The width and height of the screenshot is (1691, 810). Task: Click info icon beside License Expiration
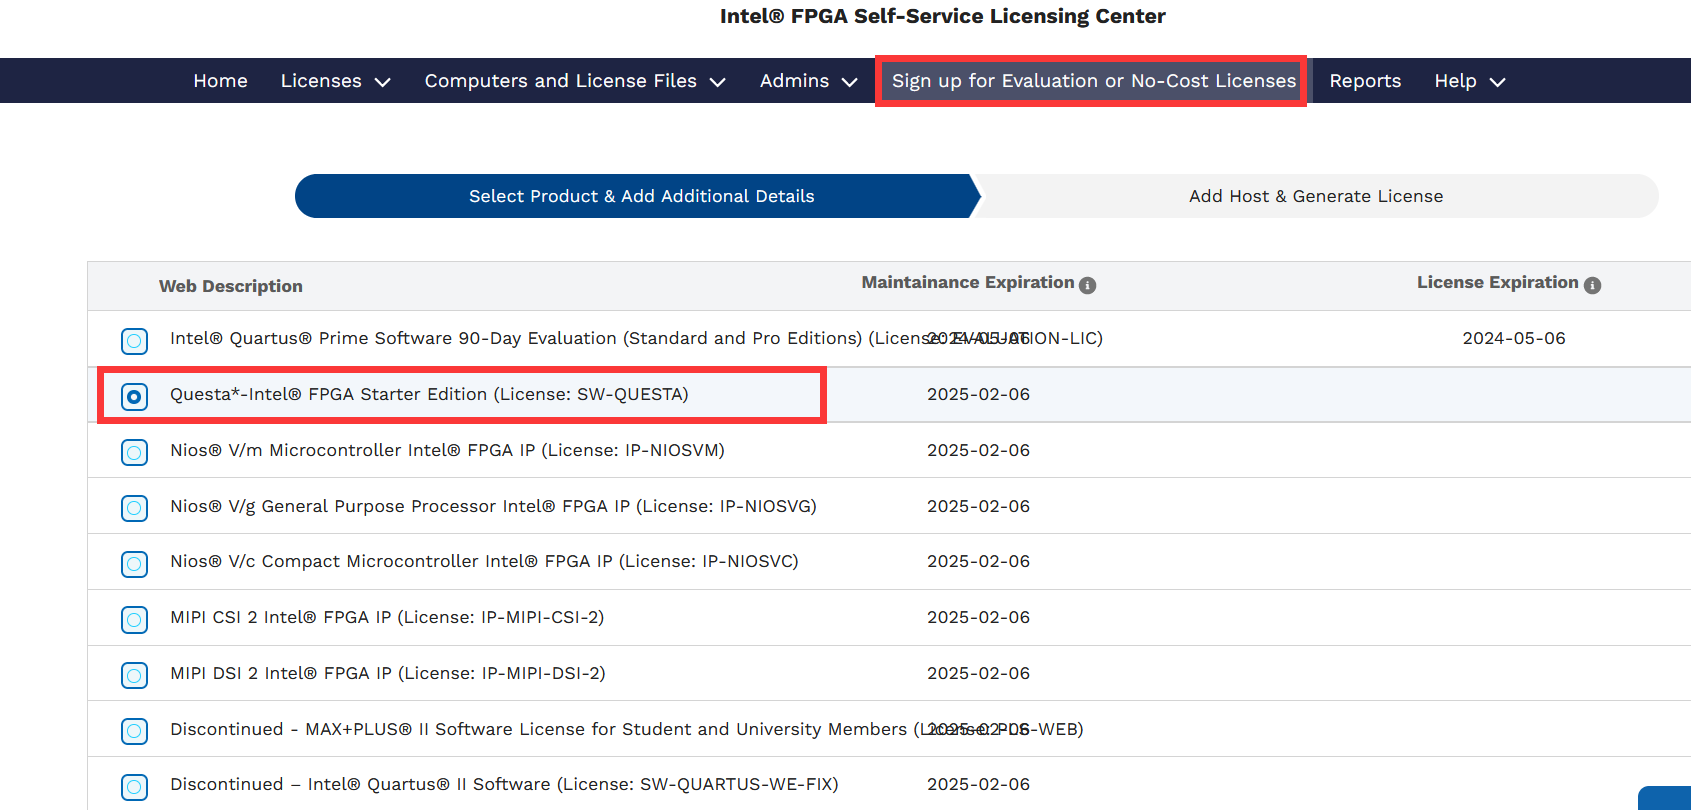coord(1593,285)
